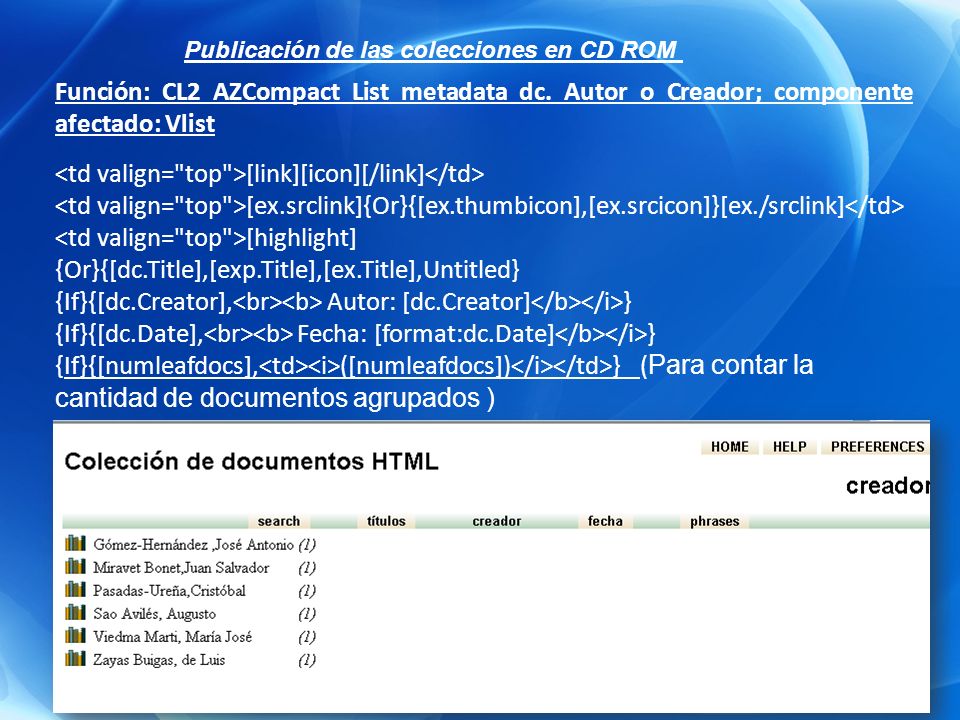Open bookshelf icon for Gómez-Hernández, José Antonio
960x720 pixels.
point(75,543)
